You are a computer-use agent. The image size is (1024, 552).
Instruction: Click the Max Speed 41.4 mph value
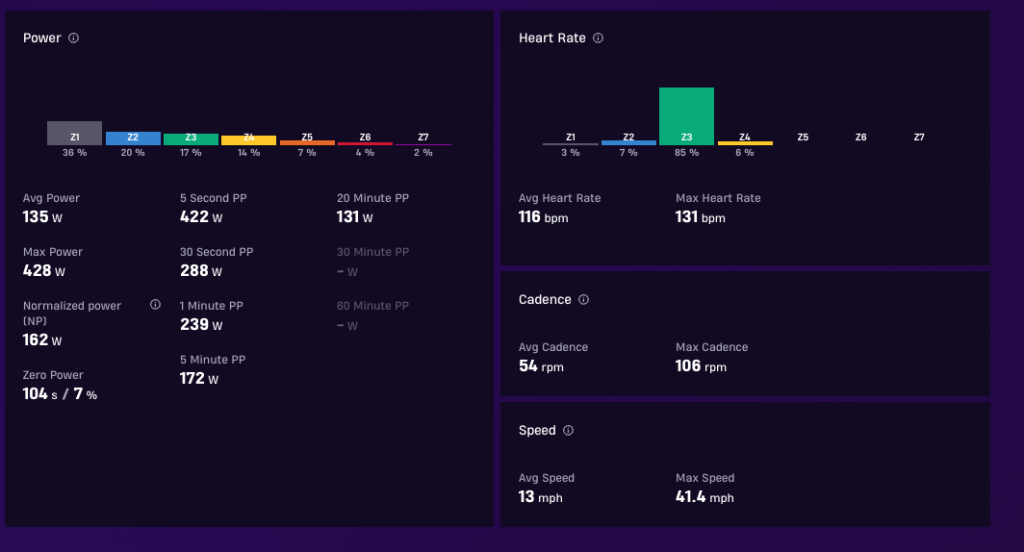705,497
